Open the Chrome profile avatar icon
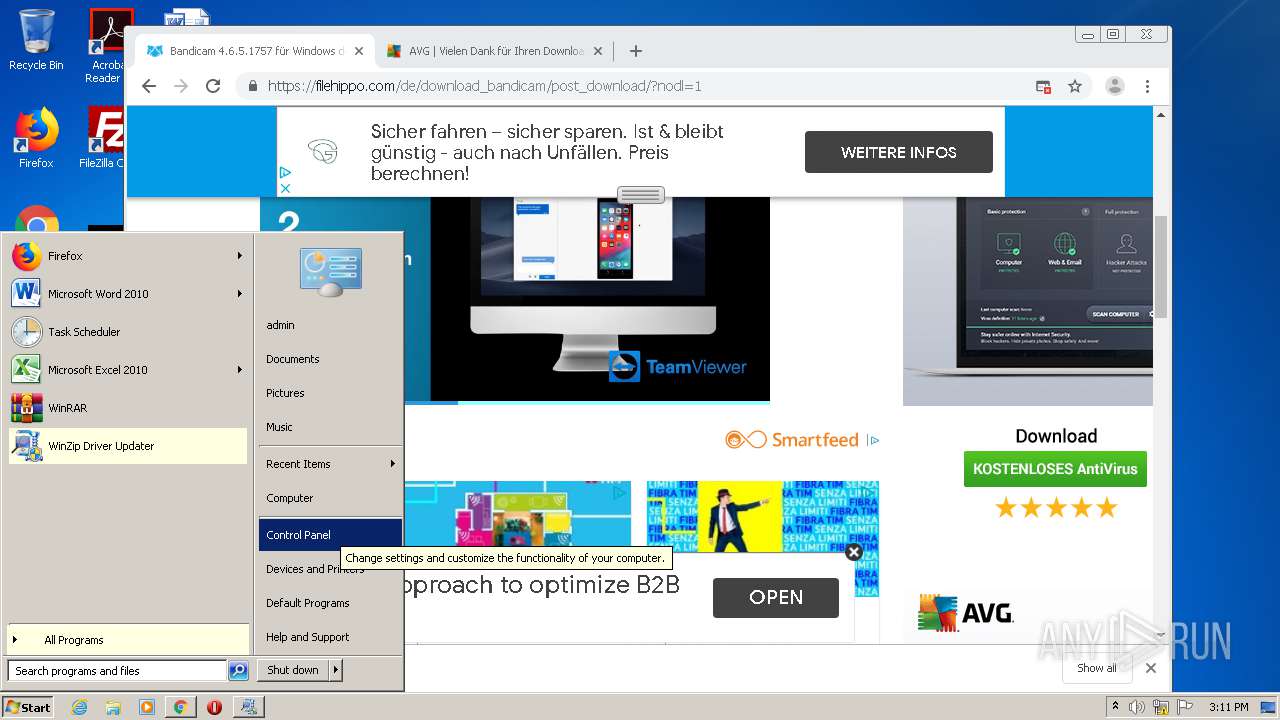The height and width of the screenshot is (720, 1280). tap(1114, 86)
